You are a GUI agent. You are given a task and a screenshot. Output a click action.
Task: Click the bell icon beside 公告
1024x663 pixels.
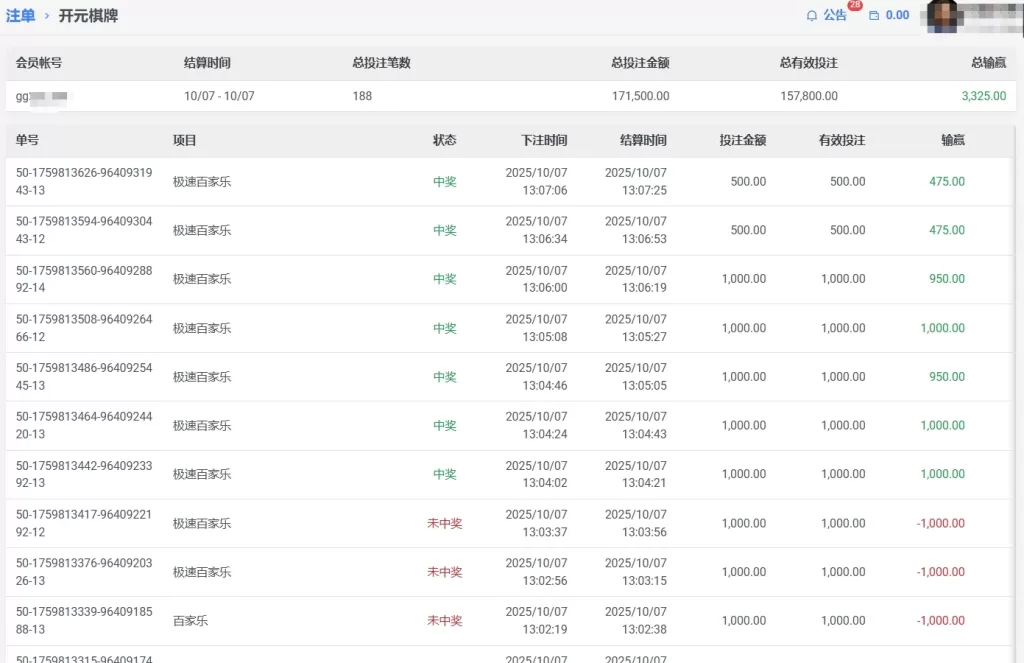[812, 16]
